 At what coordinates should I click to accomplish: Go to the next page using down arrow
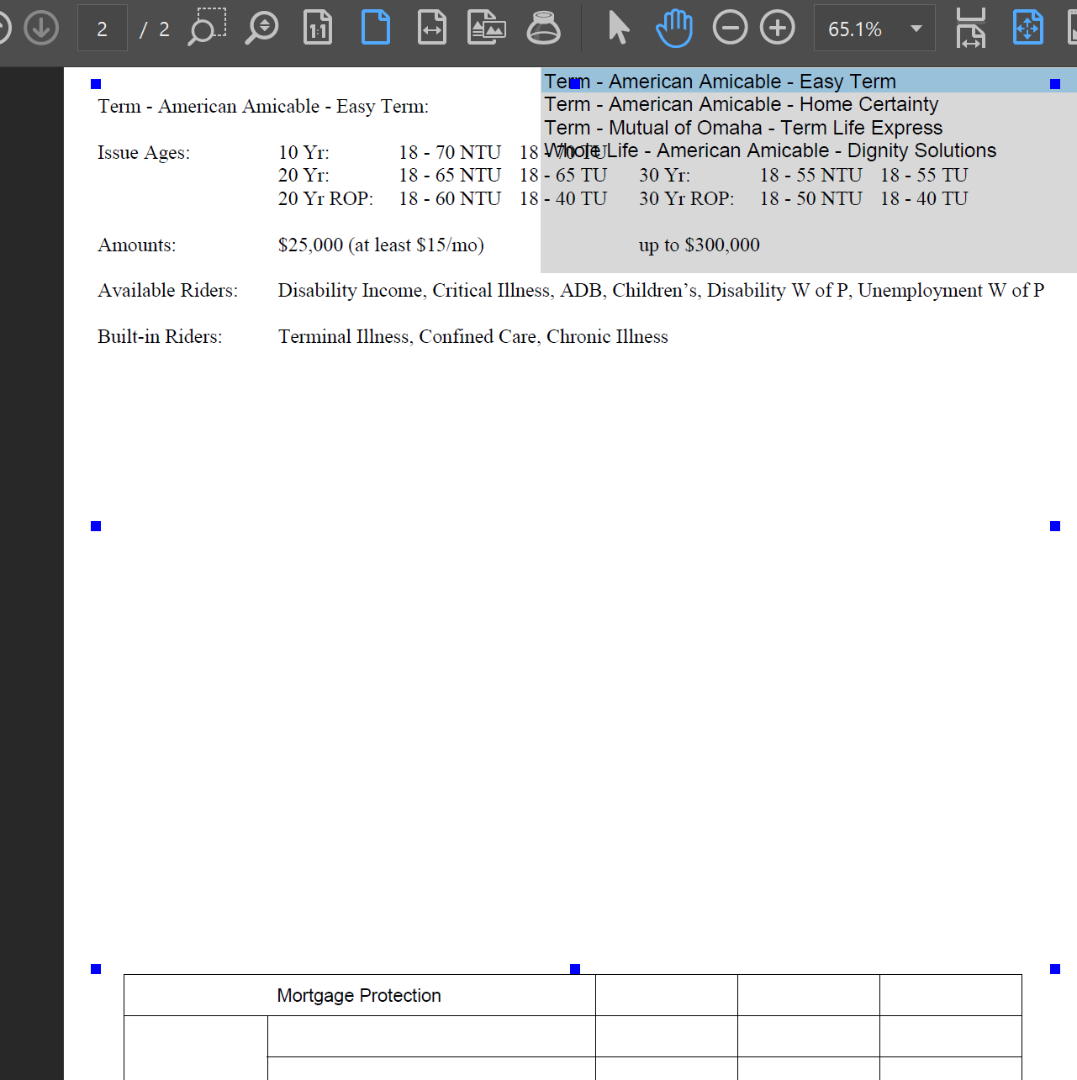[41, 28]
